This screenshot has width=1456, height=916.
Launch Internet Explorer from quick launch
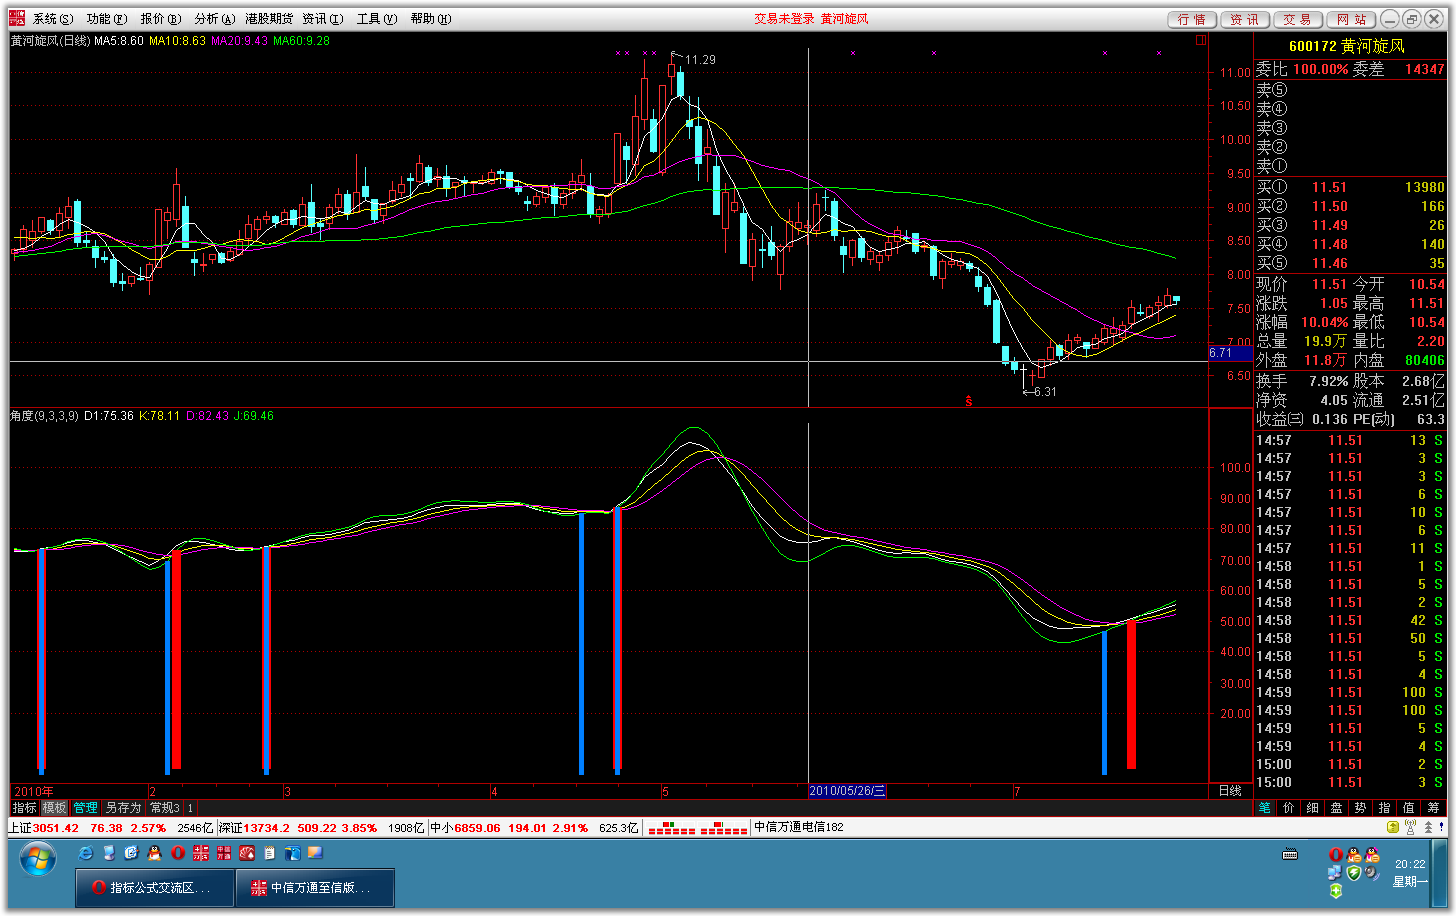tap(86, 853)
